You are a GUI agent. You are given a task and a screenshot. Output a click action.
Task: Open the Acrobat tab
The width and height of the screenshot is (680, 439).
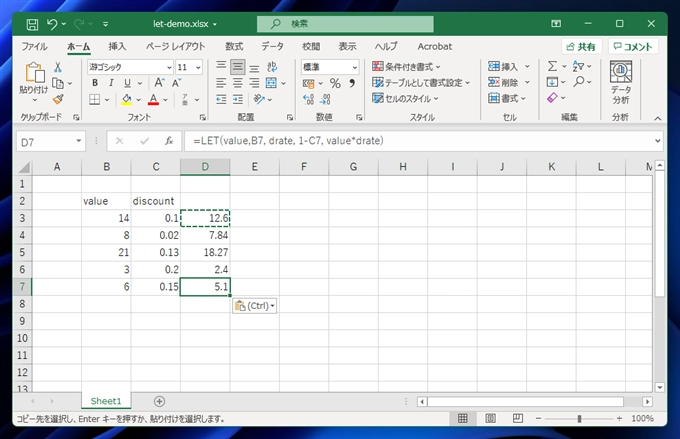pos(435,46)
